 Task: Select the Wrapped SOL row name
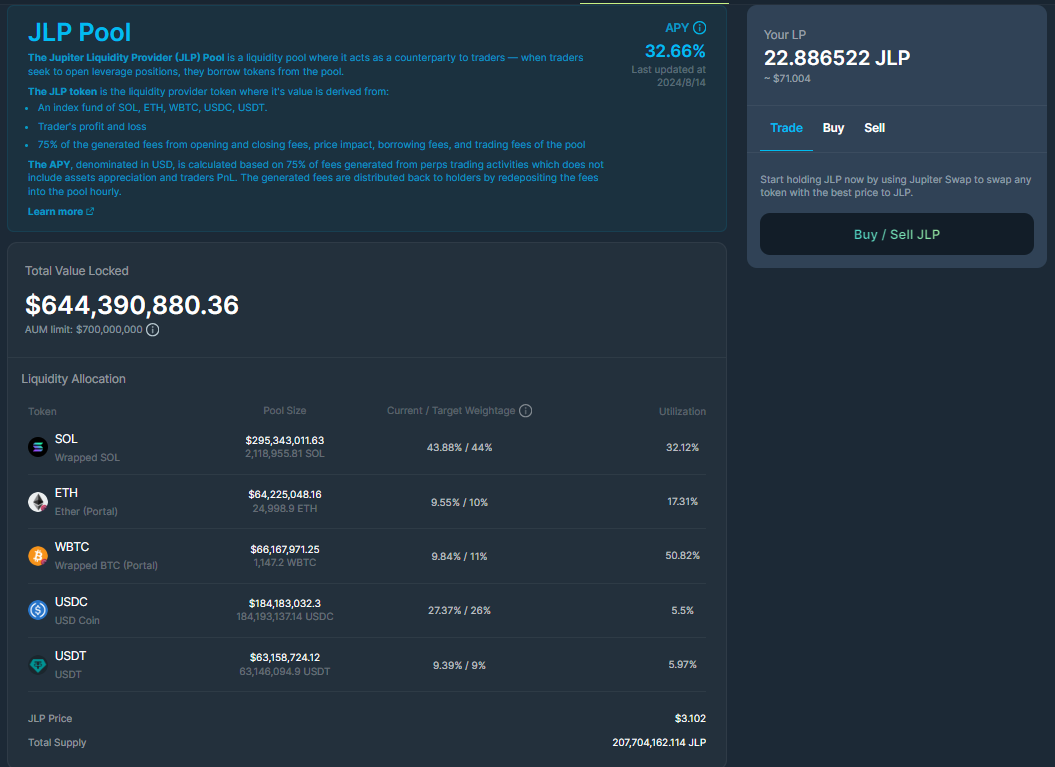[87, 457]
